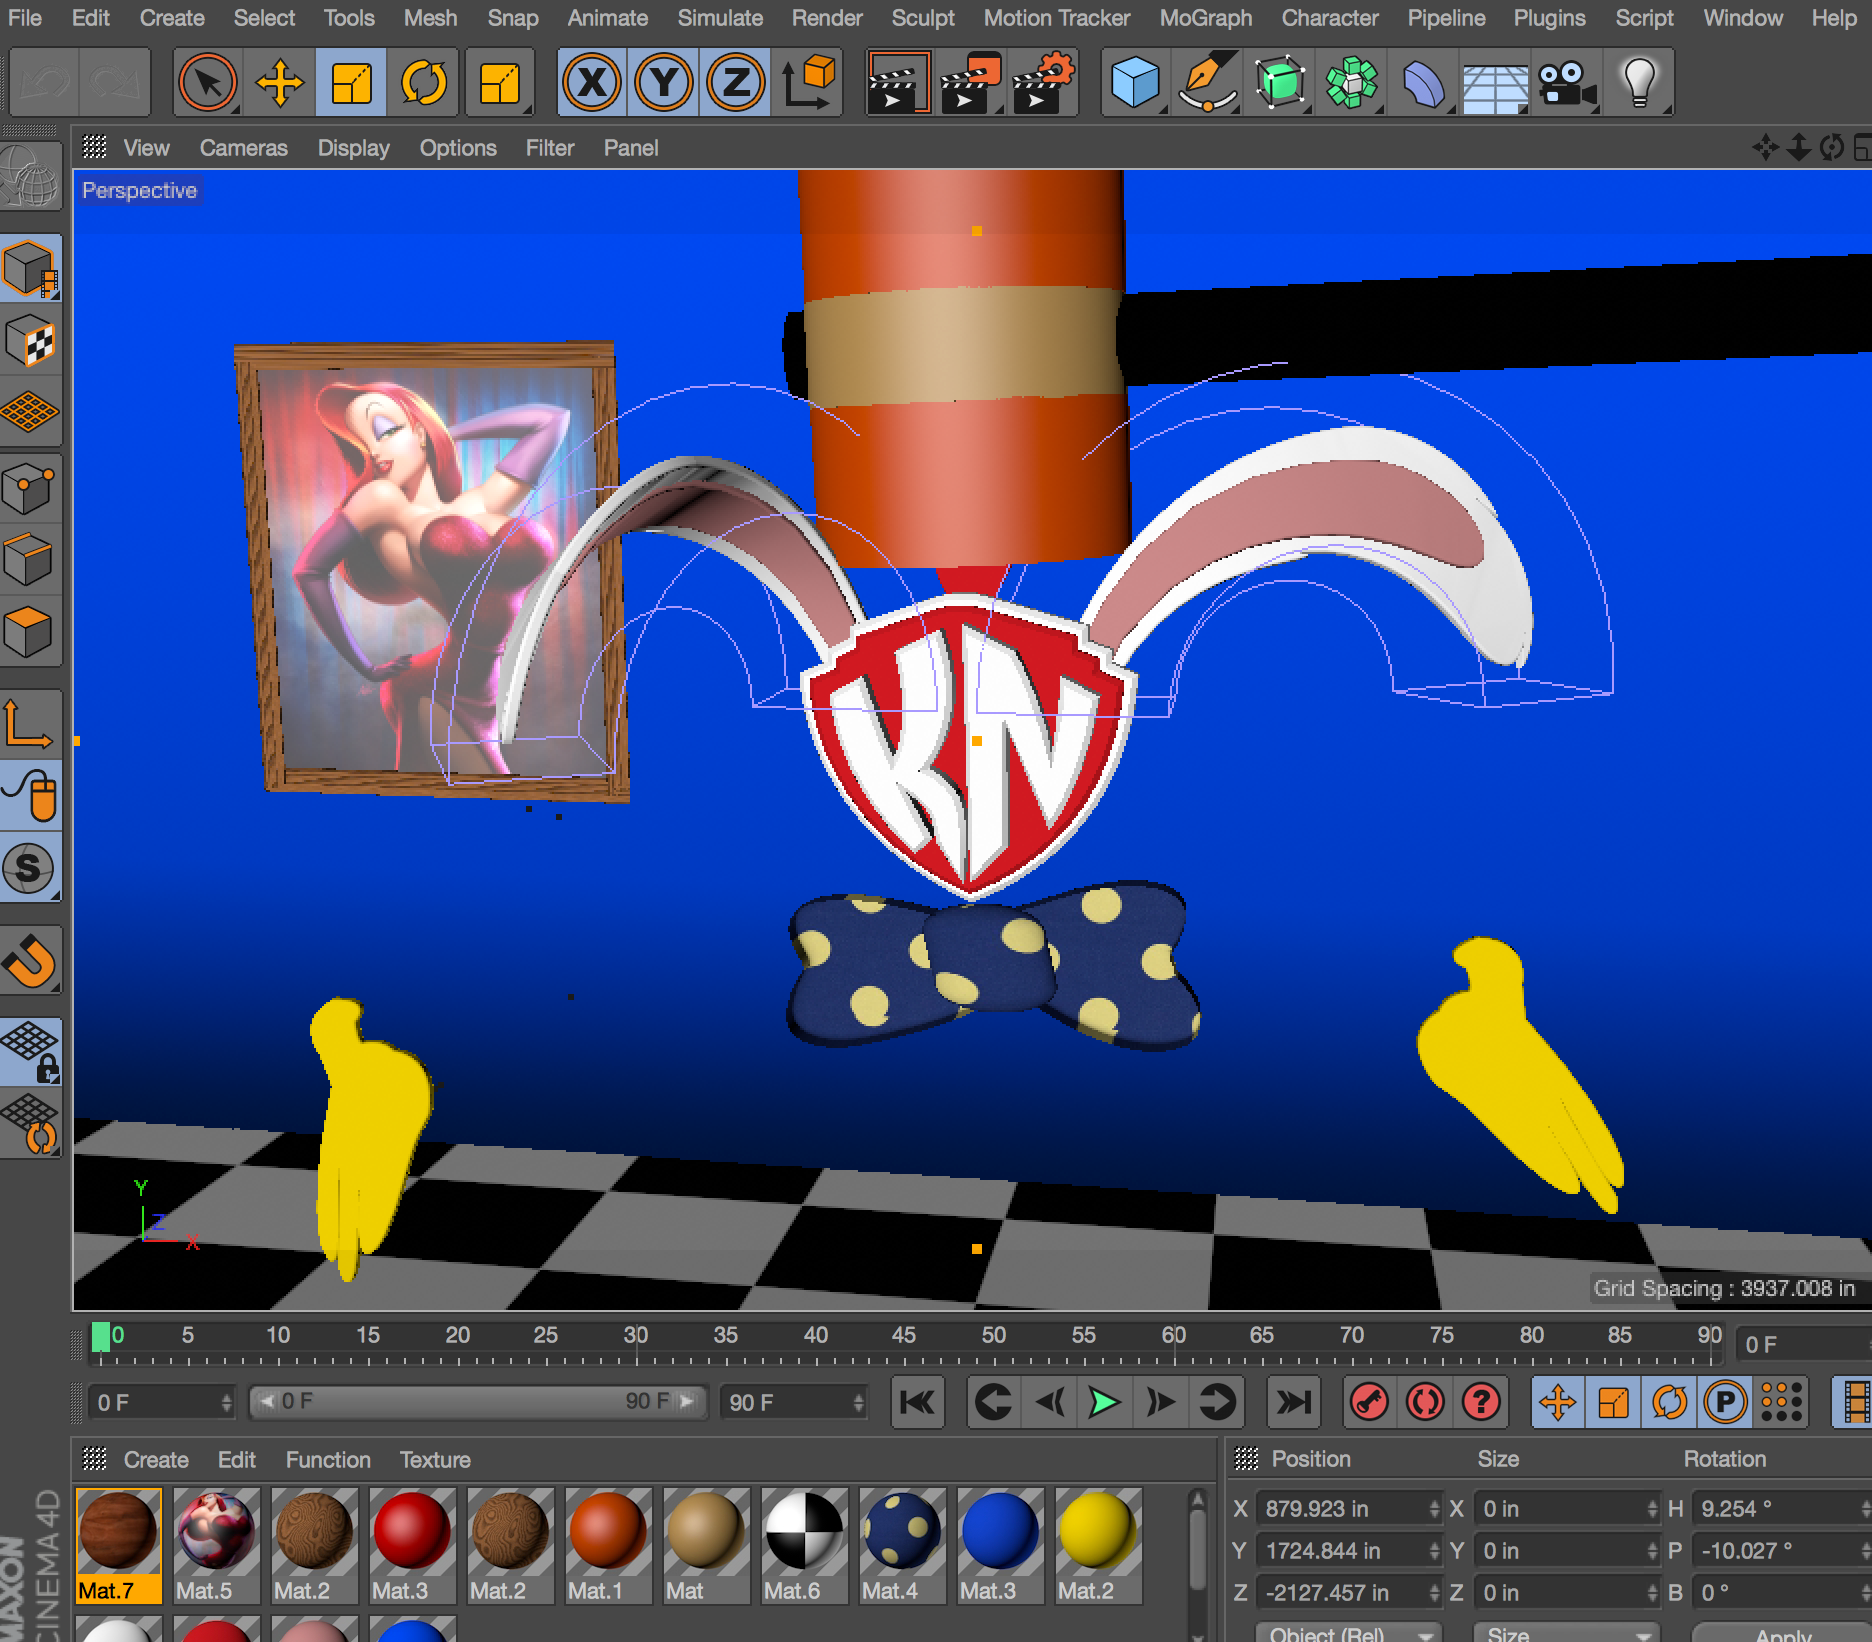This screenshot has height=1642, width=1872.
Task: Select the black-and-white checkered Mat.6 material
Action: coord(804,1546)
